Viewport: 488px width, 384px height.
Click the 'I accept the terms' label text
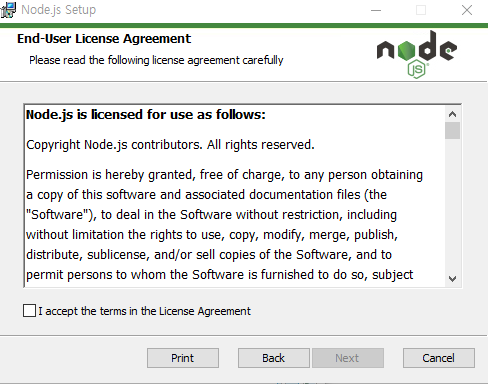144,311
